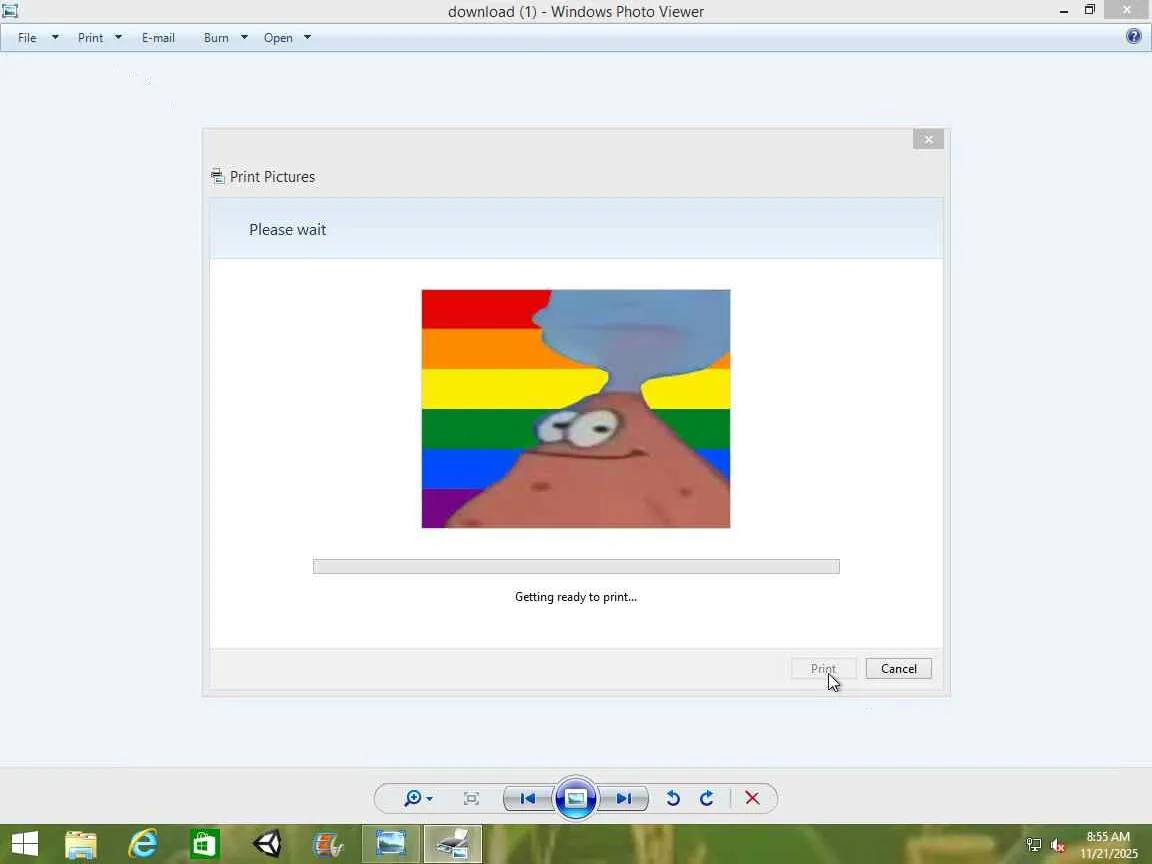
Task: Rotate picture counterclockwise
Action: coord(672,799)
